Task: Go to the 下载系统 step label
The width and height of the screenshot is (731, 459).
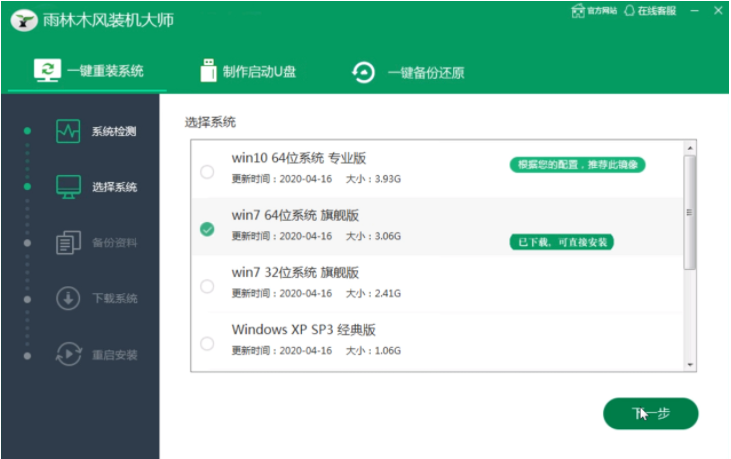Action: point(114,299)
